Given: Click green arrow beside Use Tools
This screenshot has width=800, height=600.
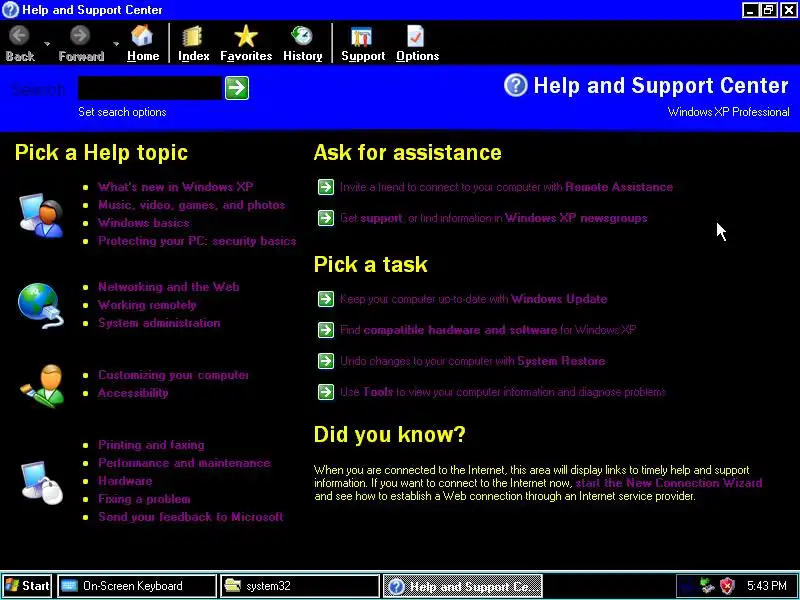Looking at the screenshot, I should point(326,392).
